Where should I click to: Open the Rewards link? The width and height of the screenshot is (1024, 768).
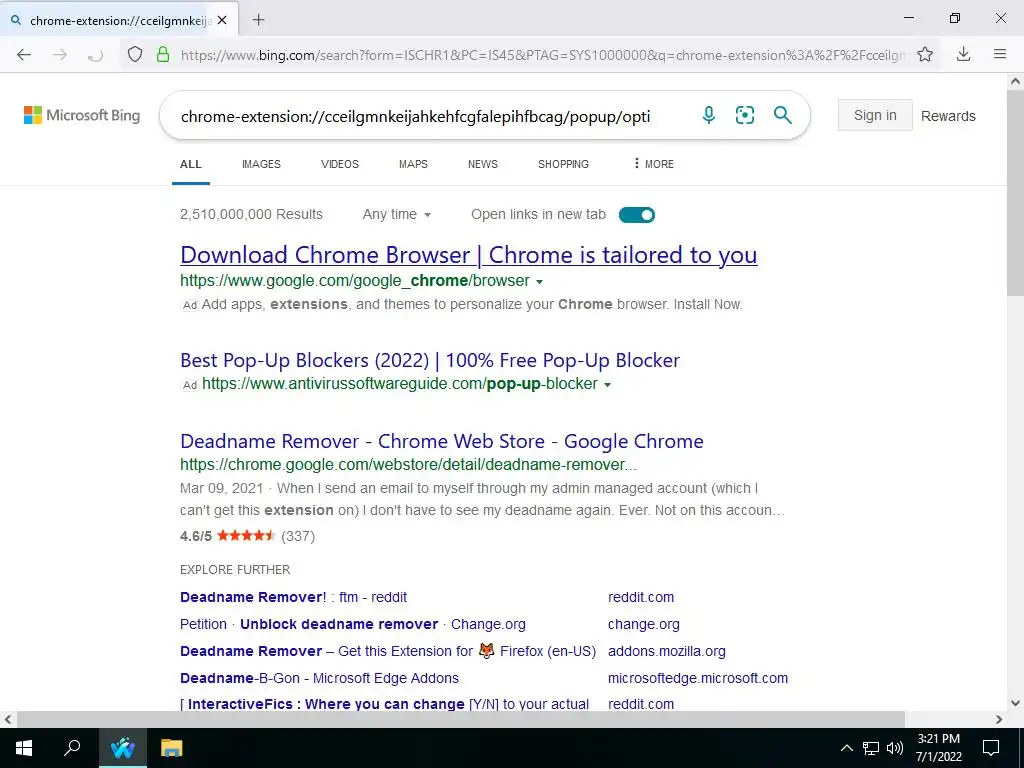948,116
